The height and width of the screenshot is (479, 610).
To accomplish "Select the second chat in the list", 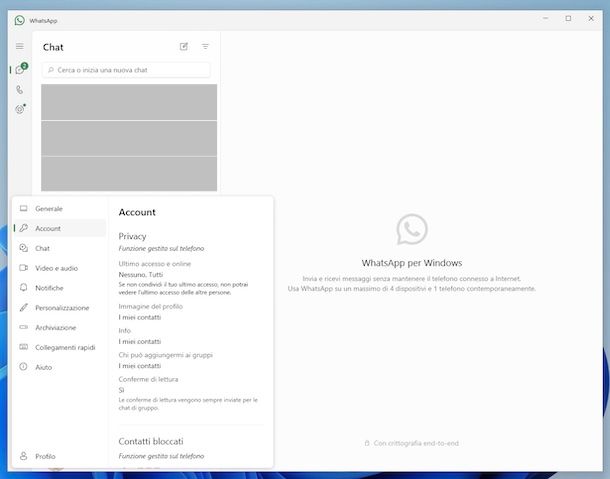I will click(x=129, y=139).
